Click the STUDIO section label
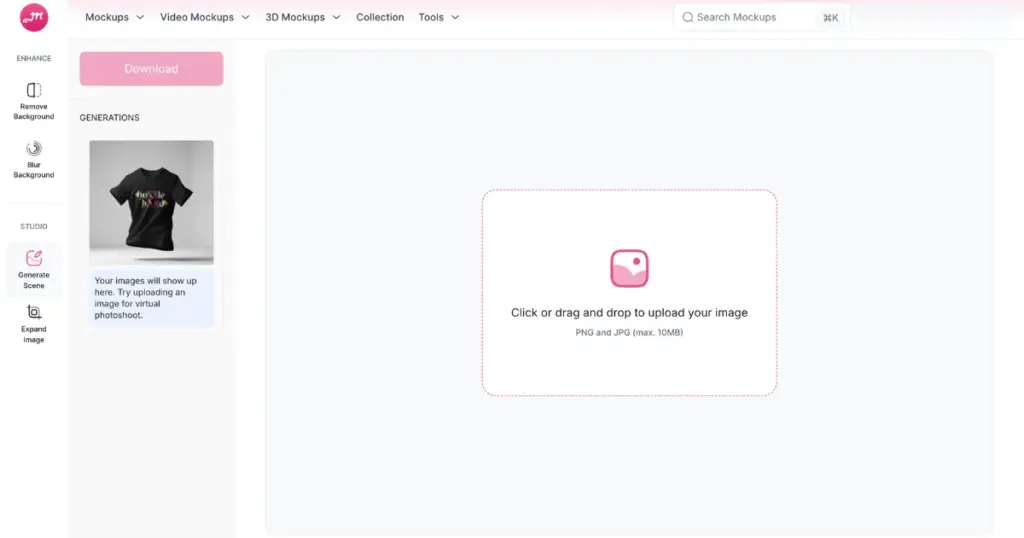 click(34, 227)
